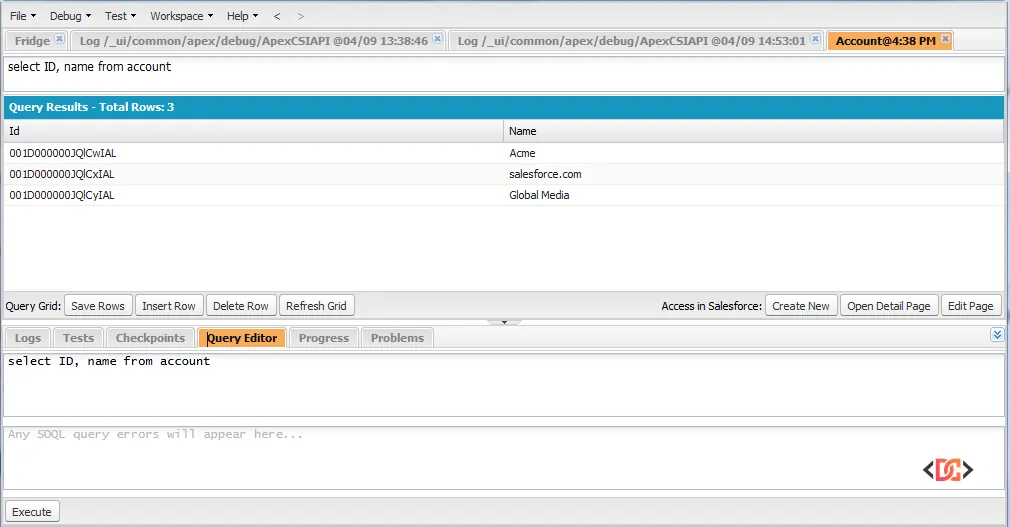Image resolution: width=1010 pixels, height=527 pixels.
Task: Click into the SOQL query editor text
Action: 504,385
